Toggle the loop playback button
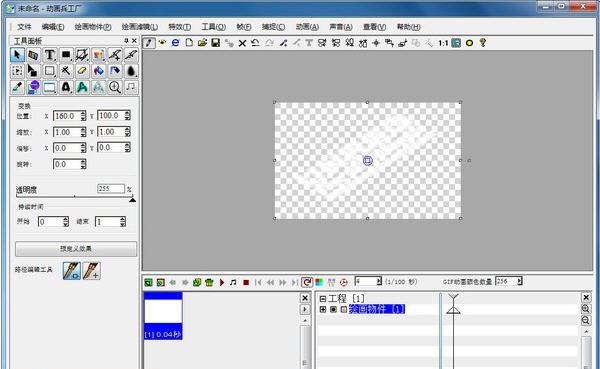The image size is (600, 369). click(x=307, y=282)
